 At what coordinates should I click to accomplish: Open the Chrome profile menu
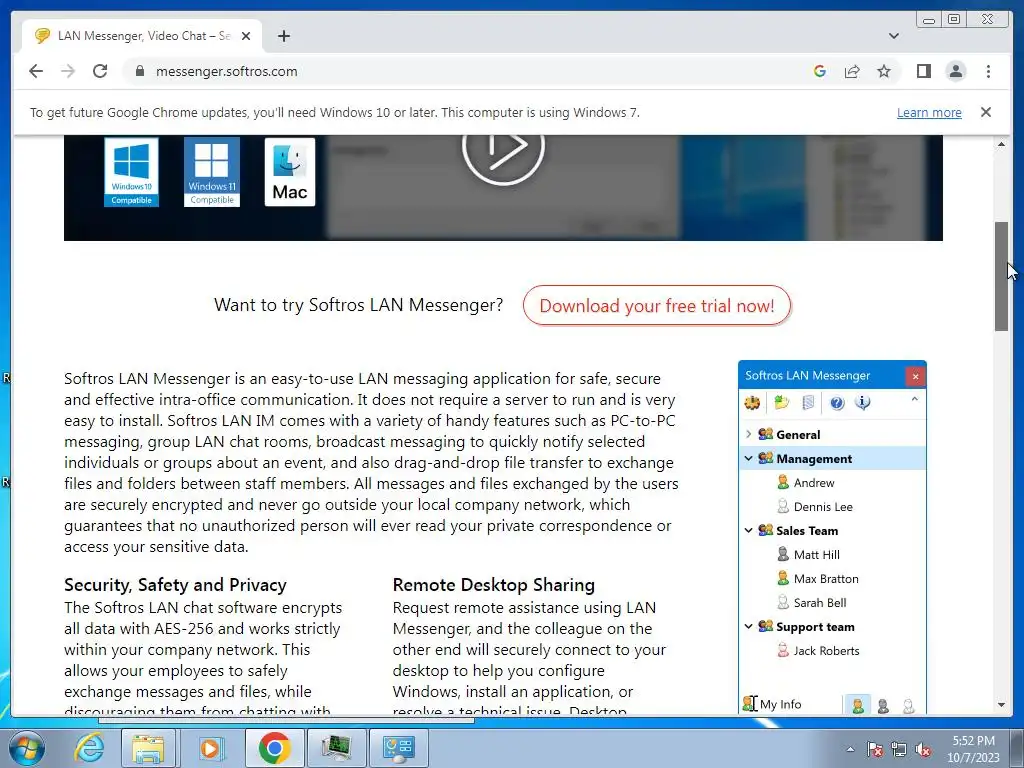pyautogui.click(x=955, y=71)
